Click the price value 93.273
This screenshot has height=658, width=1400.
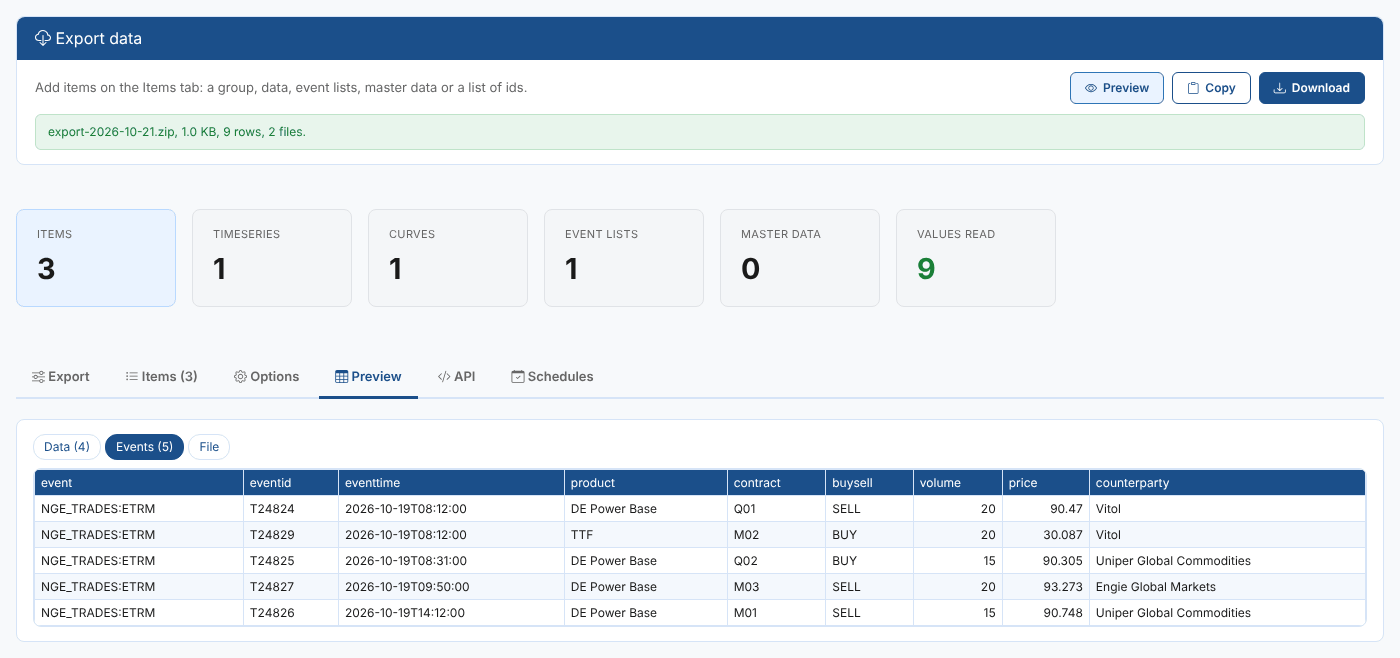[1046, 587]
